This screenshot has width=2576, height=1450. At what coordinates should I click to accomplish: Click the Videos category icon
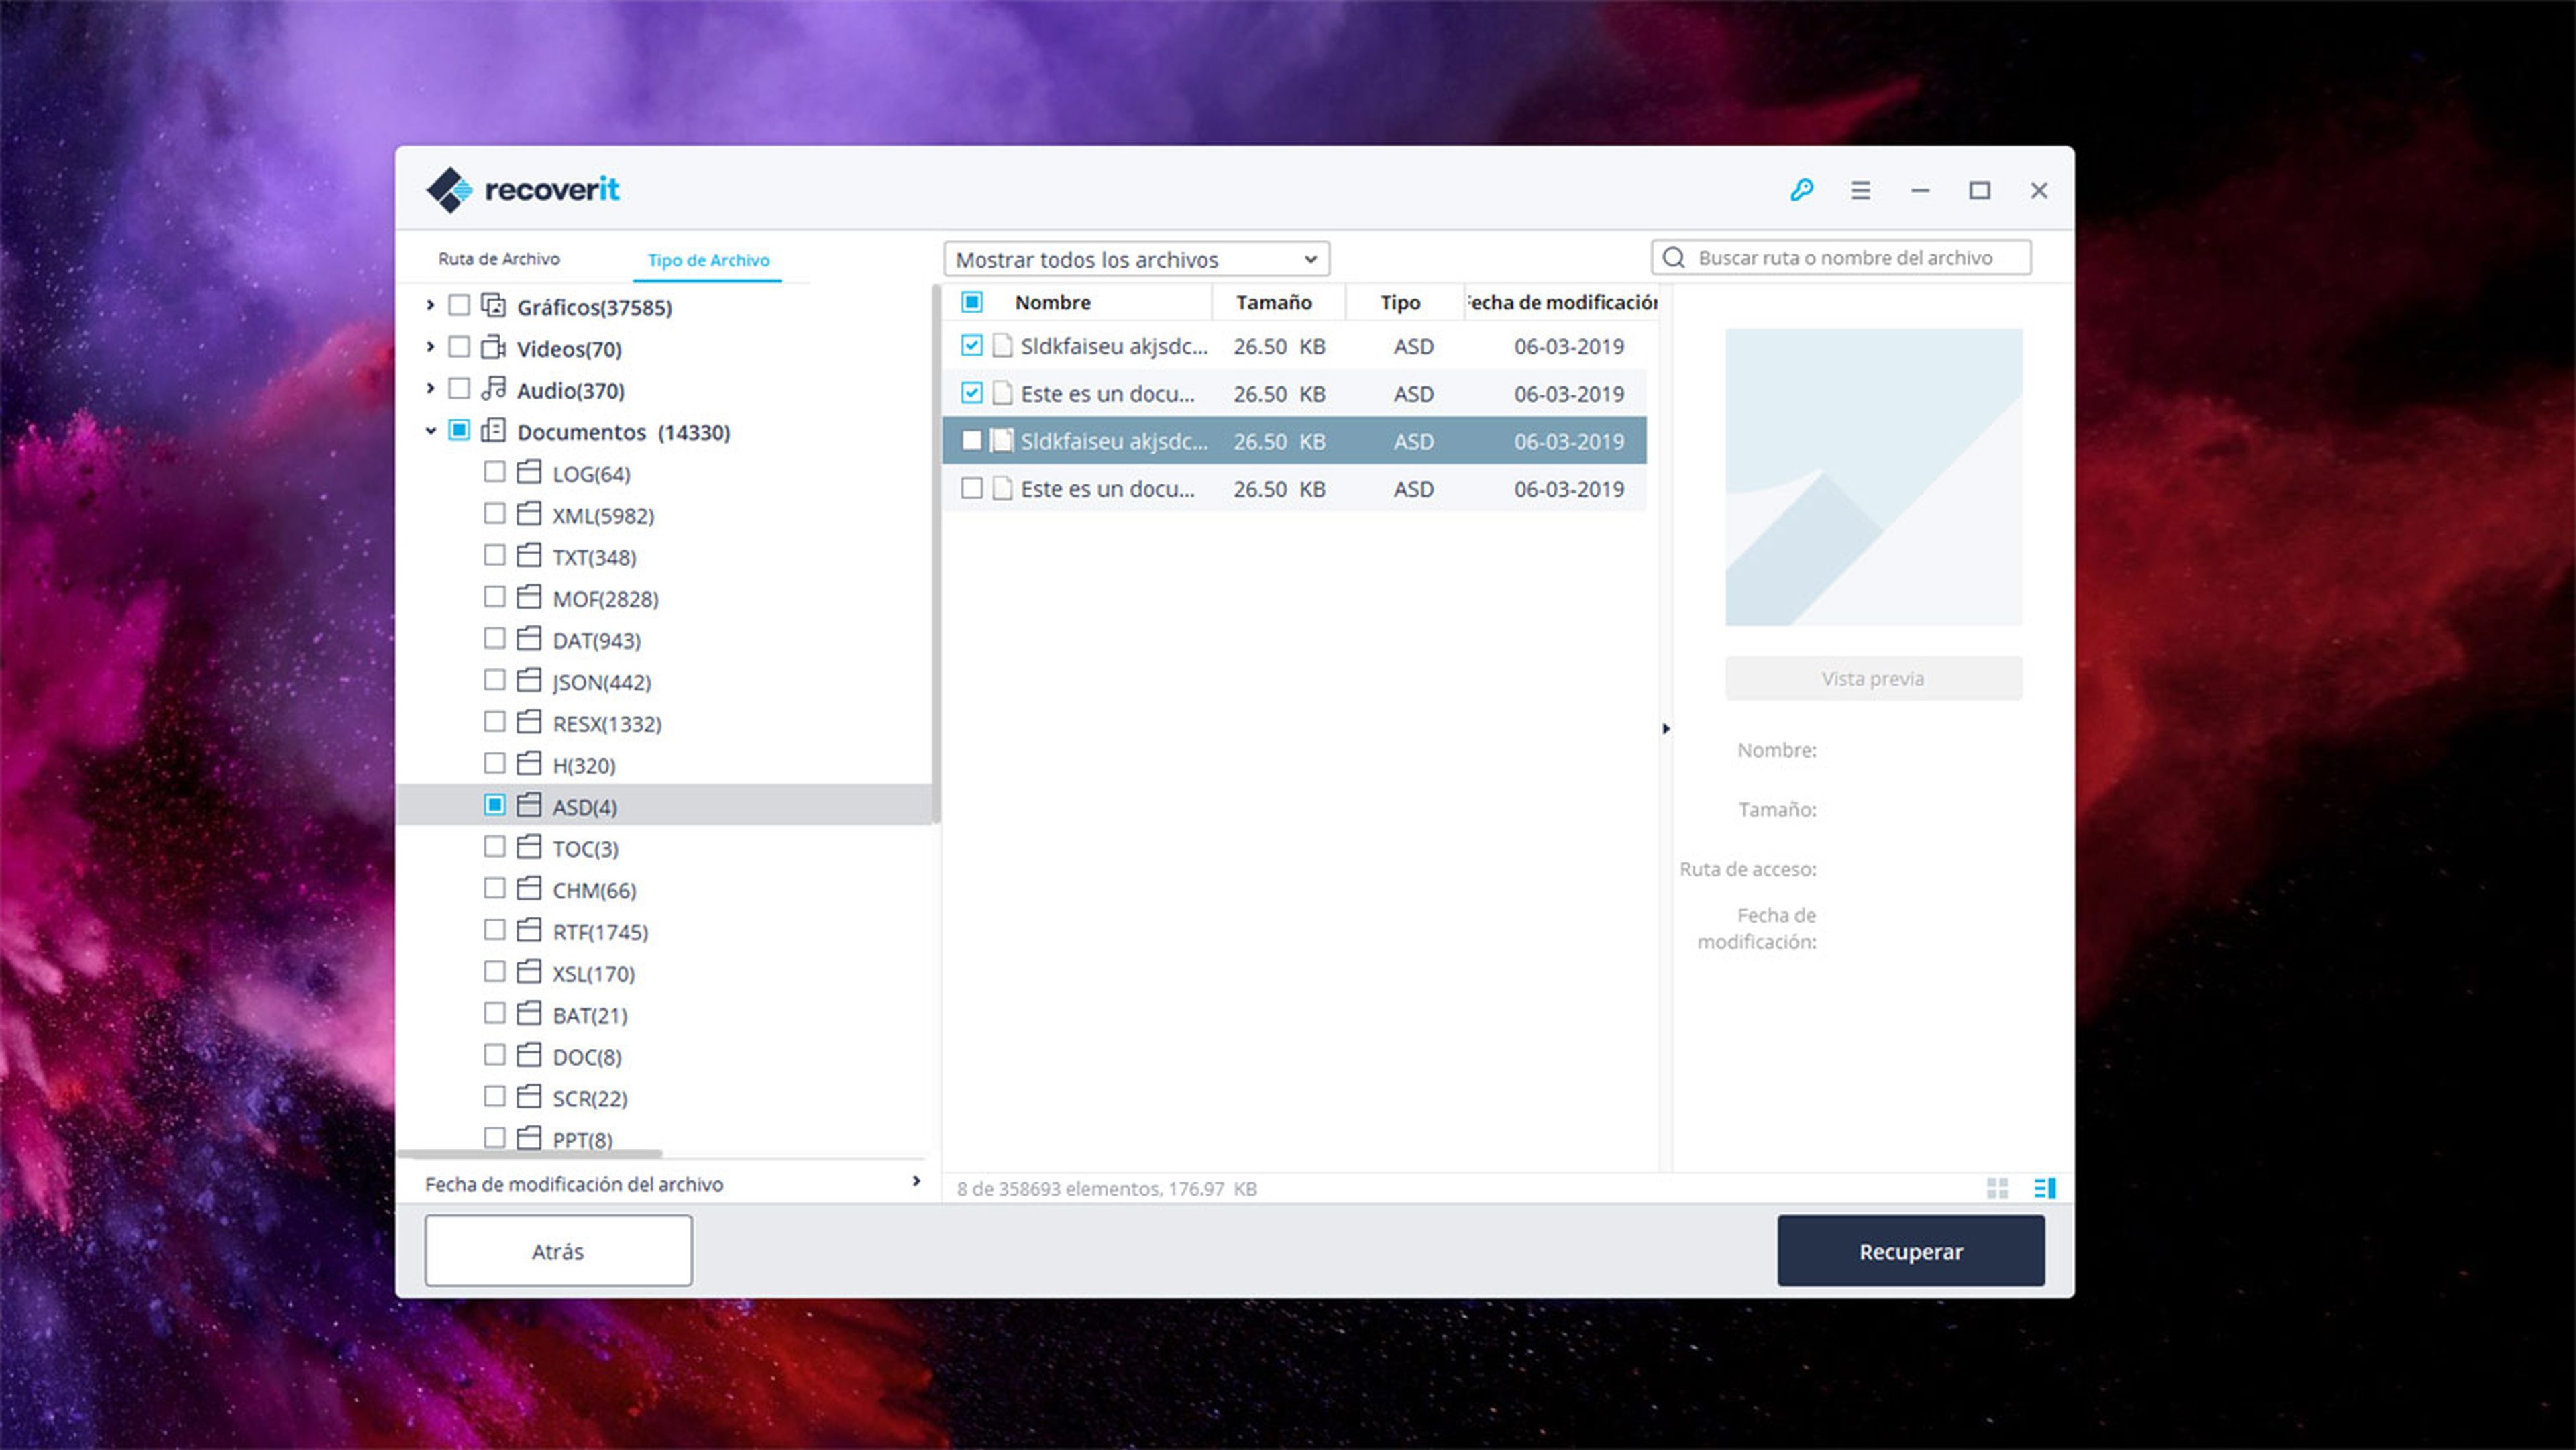coord(493,347)
